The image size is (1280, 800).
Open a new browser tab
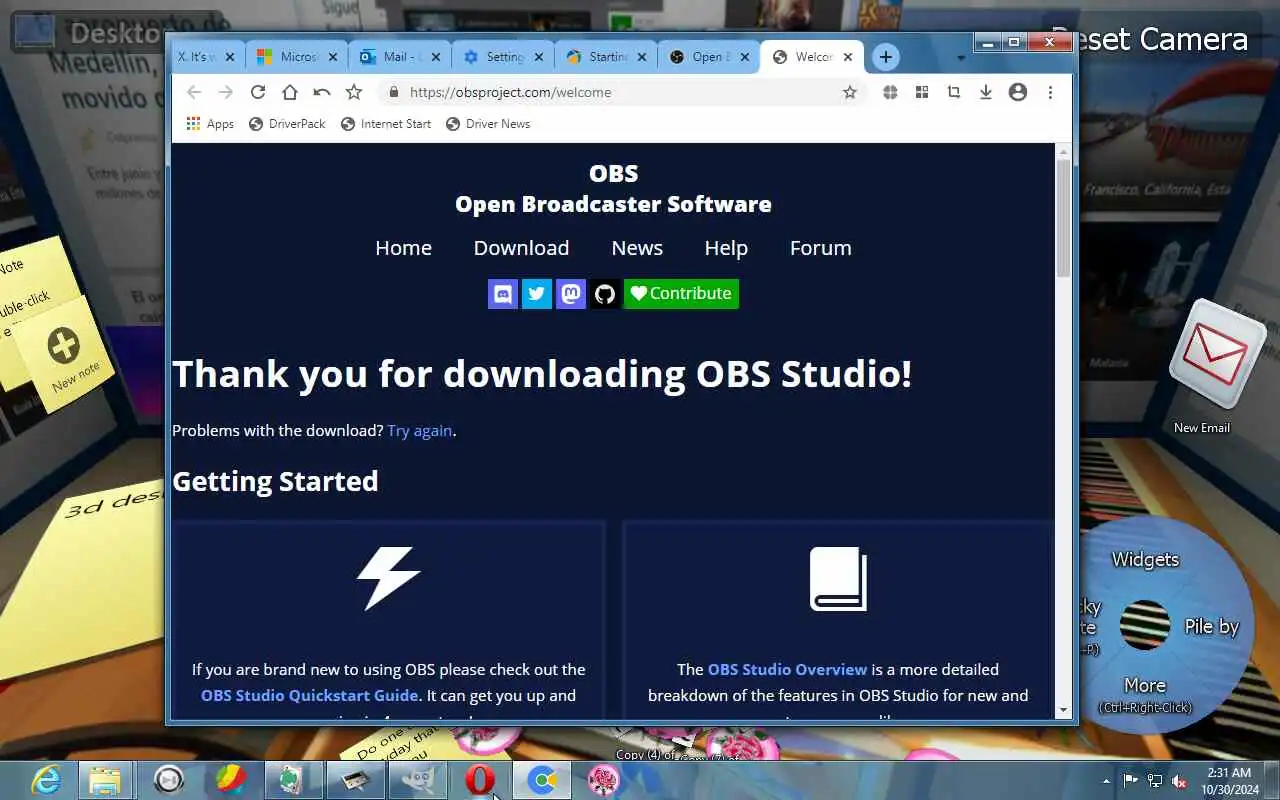tap(885, 57)
